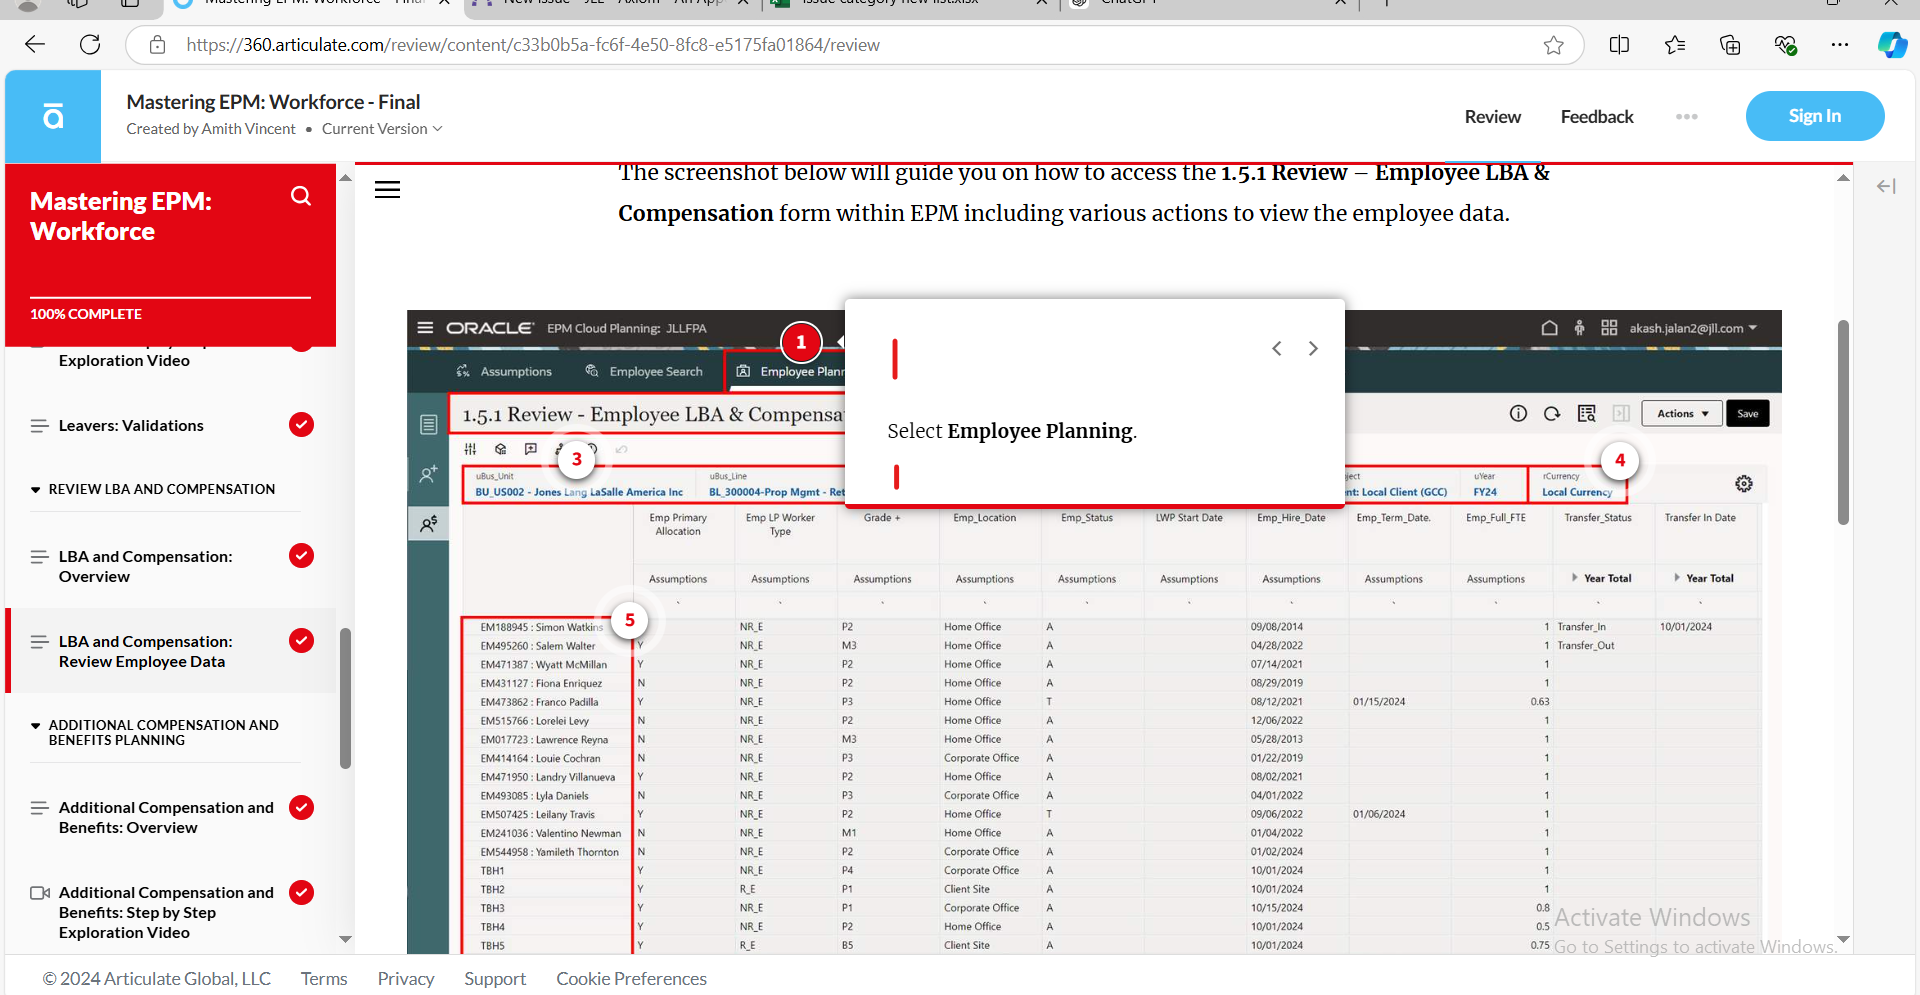
Task: Click the sidebar lesson list scrollbar
Action: [x=345, y=698]
